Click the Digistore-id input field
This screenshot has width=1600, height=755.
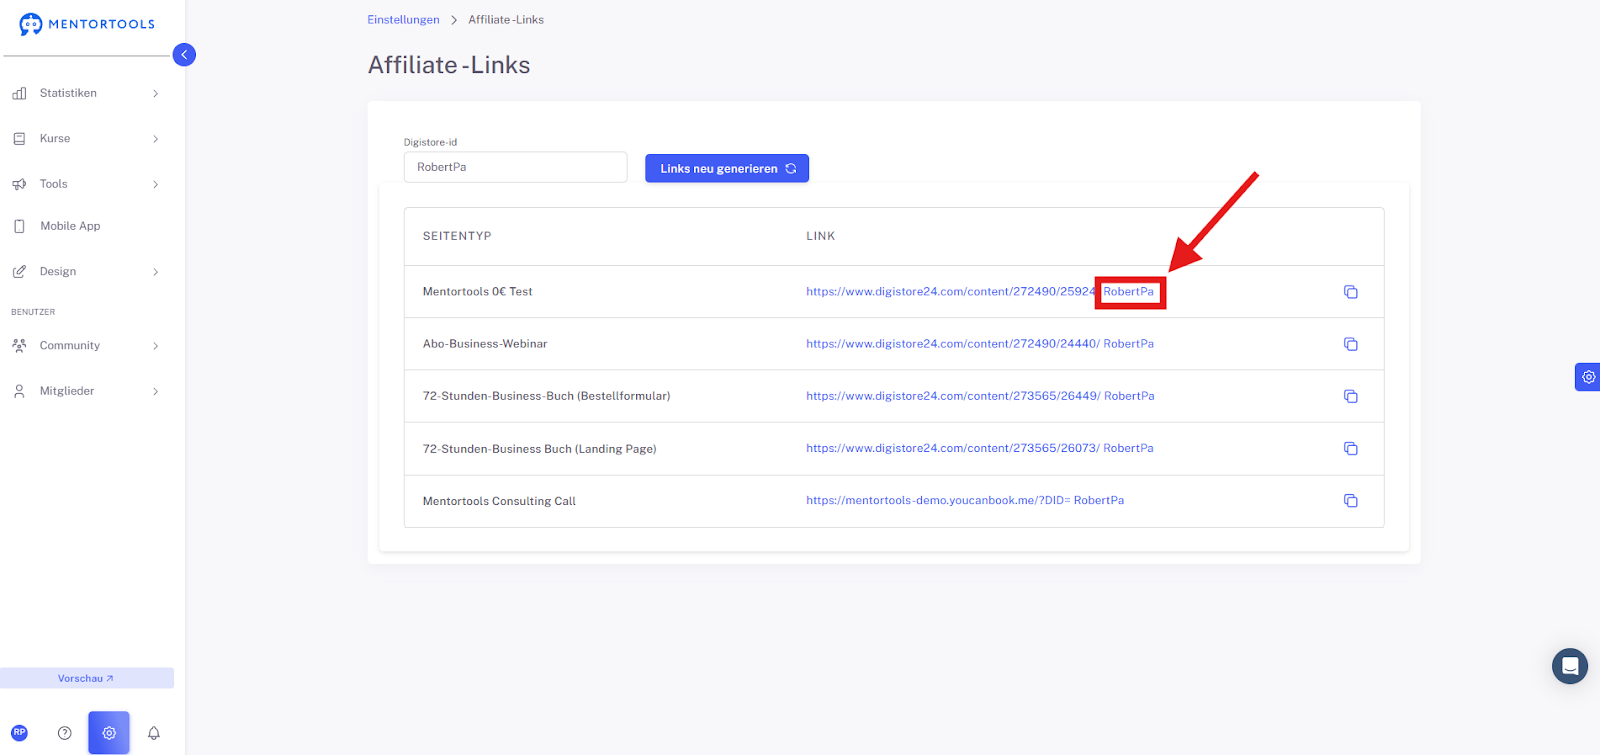515,167
